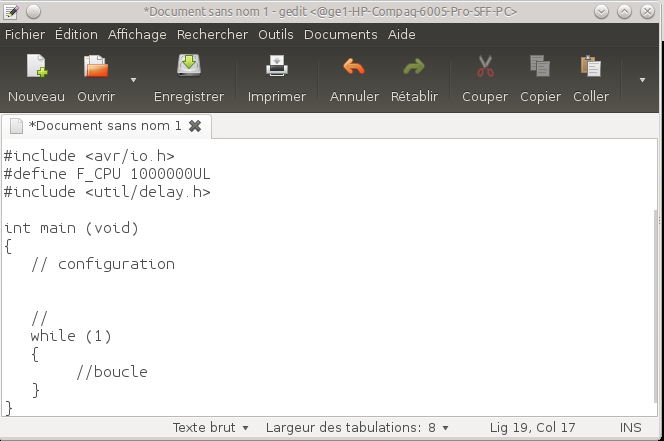664x441 pixels.
Task: Select the Document sans nom 1 tab
Action: tap(104, 126)
